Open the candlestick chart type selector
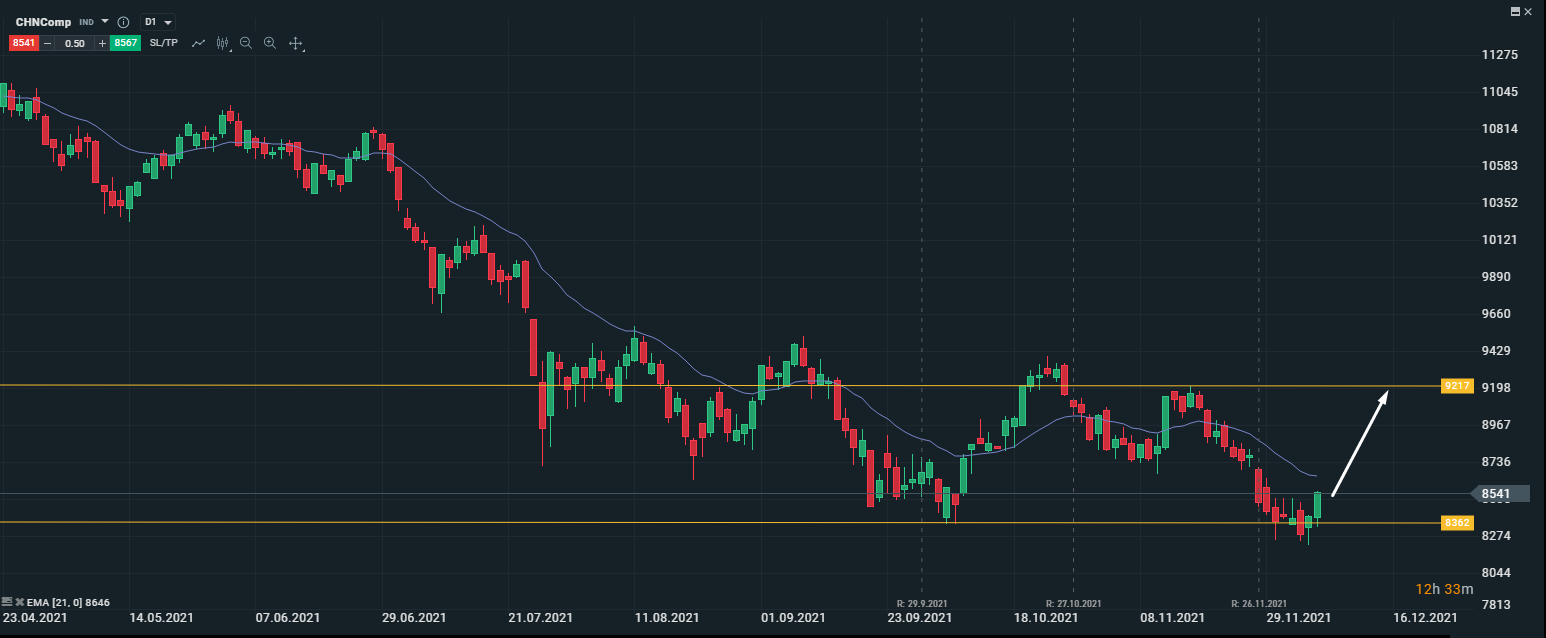Viewport: 1546px width, 638px height. coord(222,43)
